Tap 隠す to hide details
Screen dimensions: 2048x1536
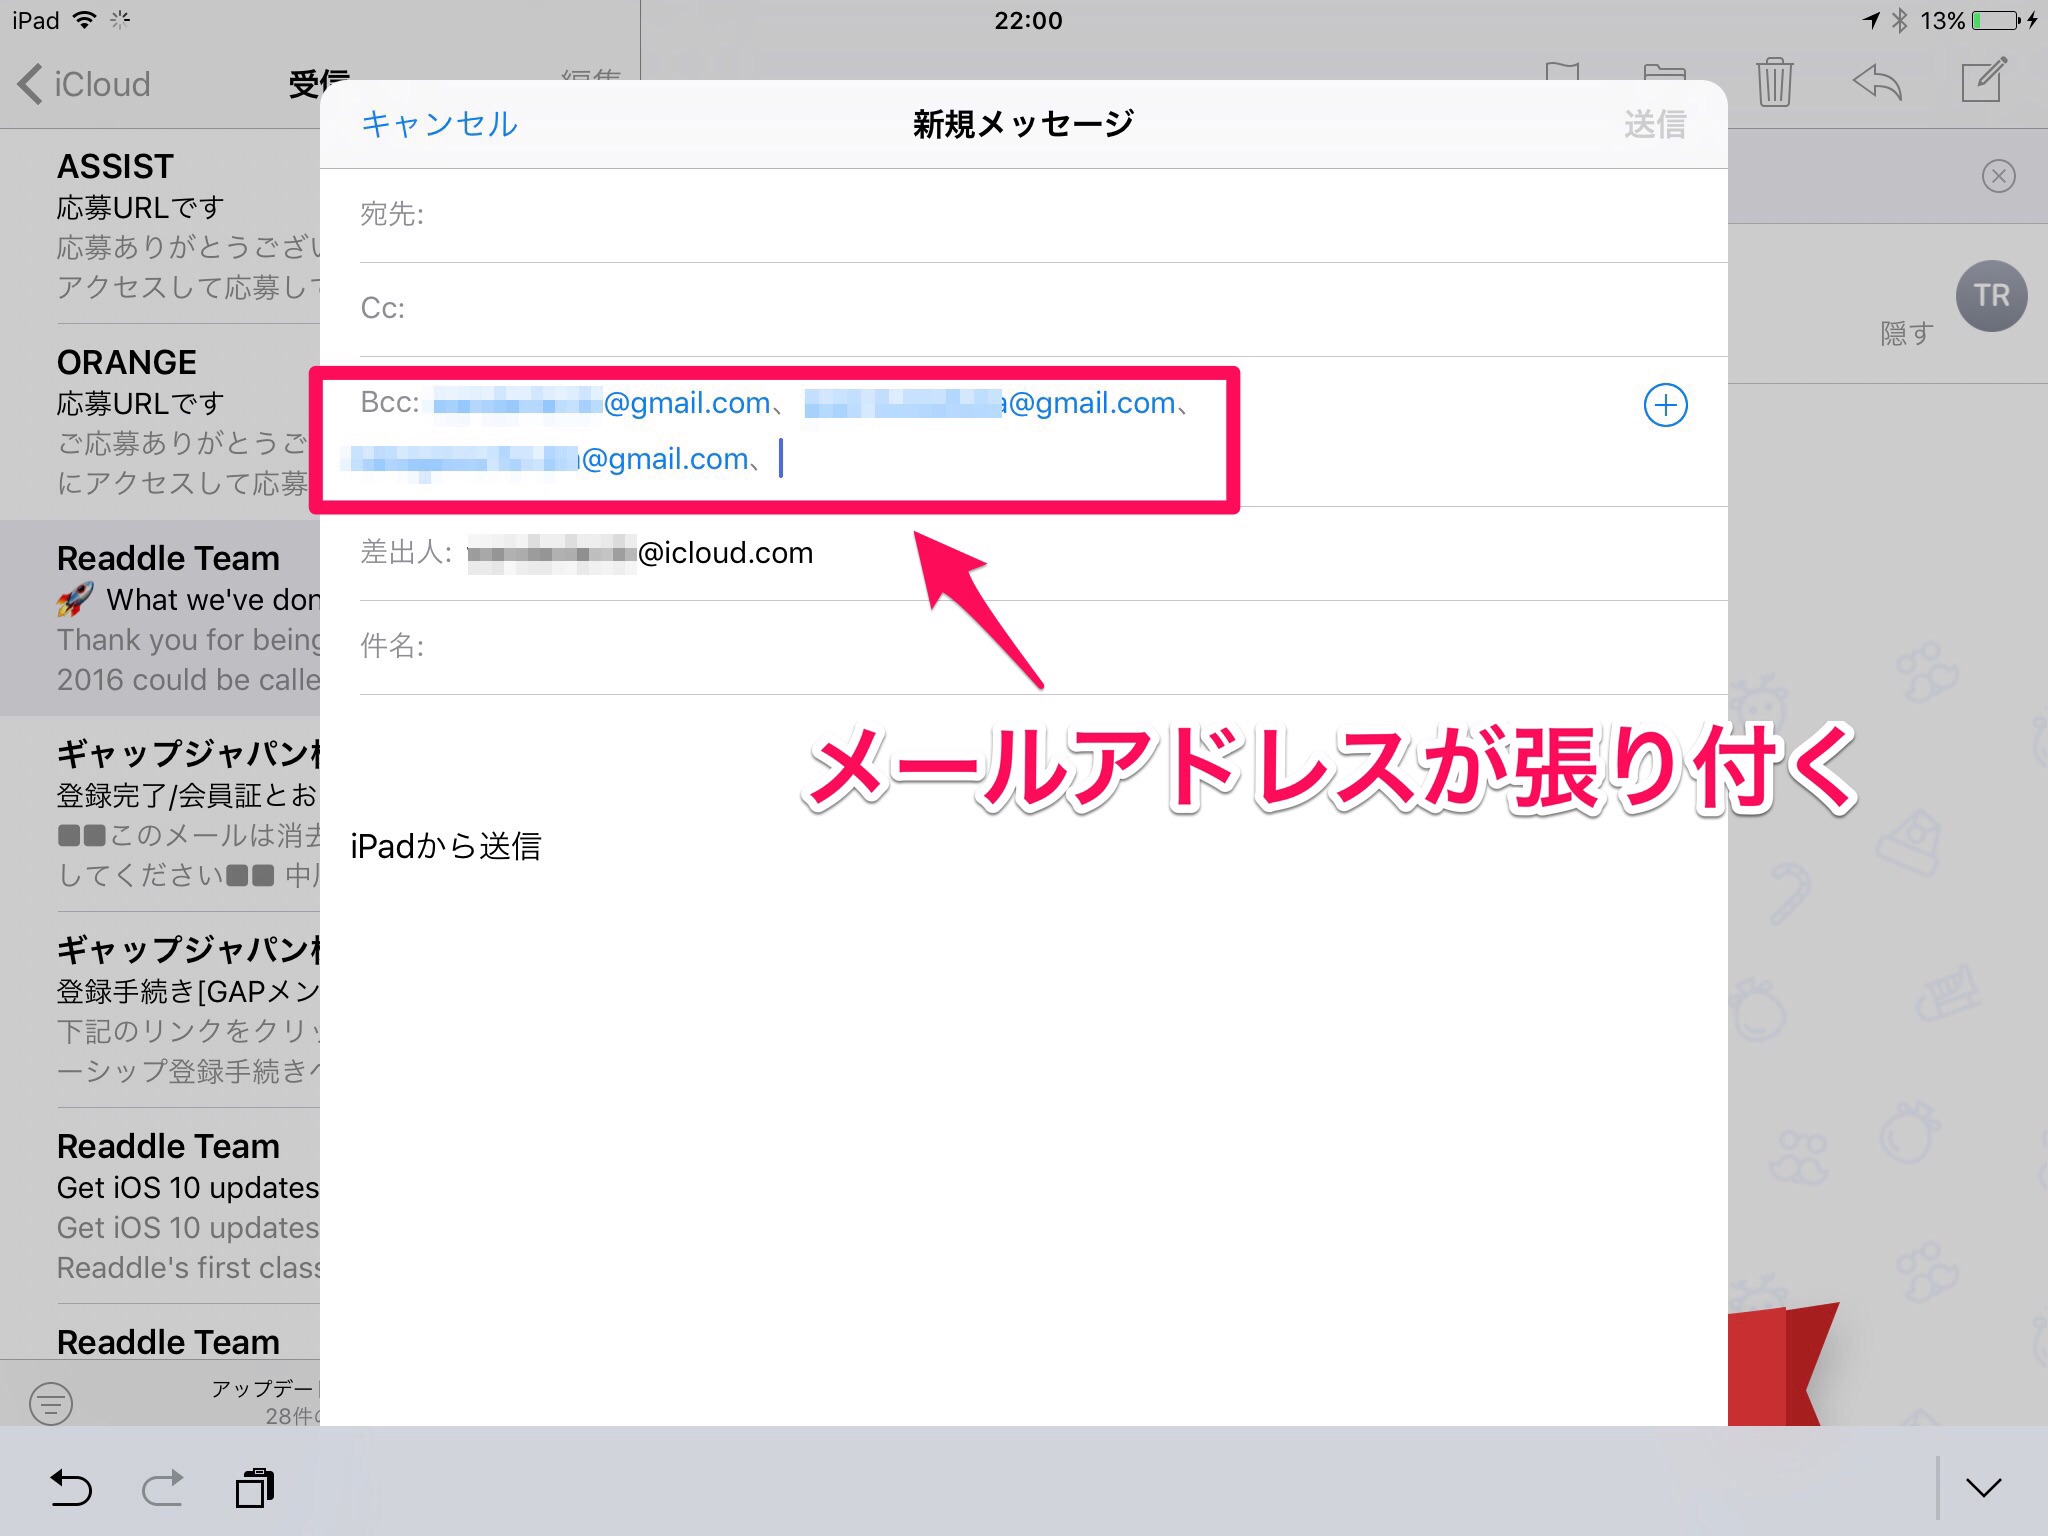1906,333
